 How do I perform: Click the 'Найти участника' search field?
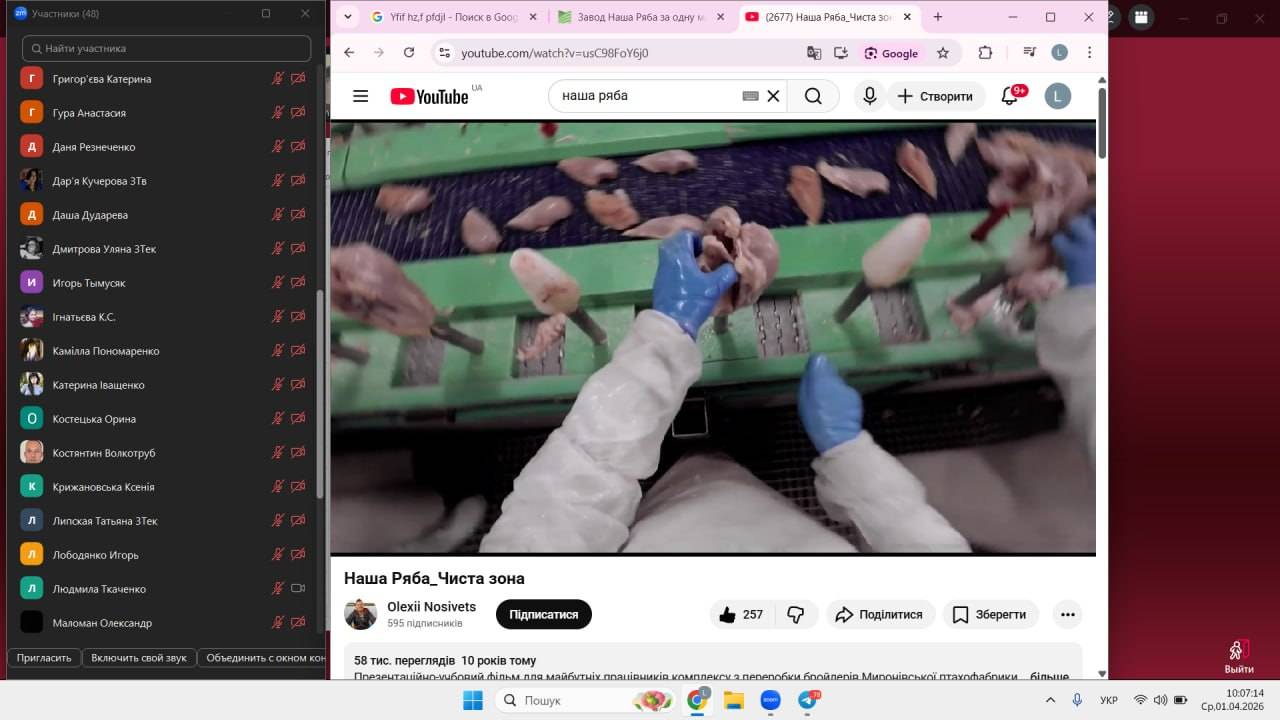click(x=167, y=48)
